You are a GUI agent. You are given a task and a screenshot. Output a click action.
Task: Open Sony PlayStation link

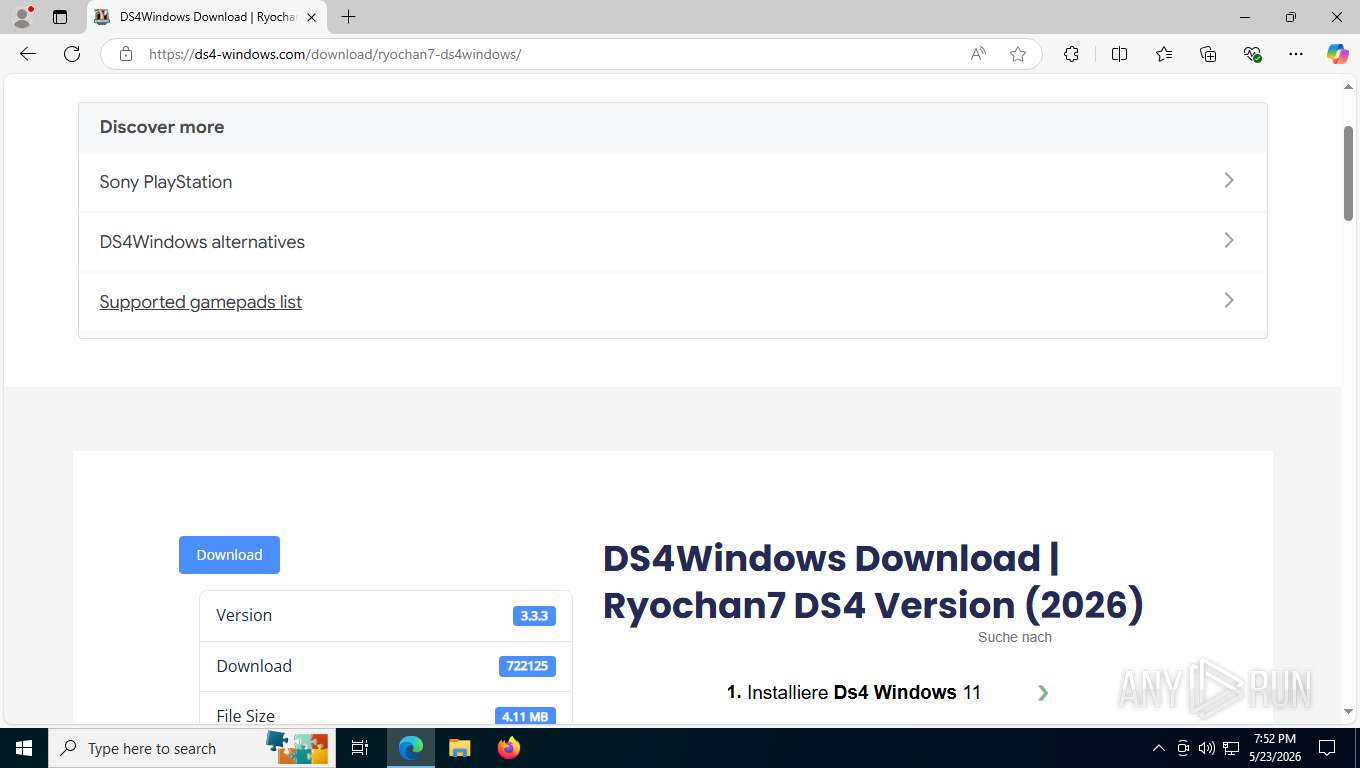166,182
